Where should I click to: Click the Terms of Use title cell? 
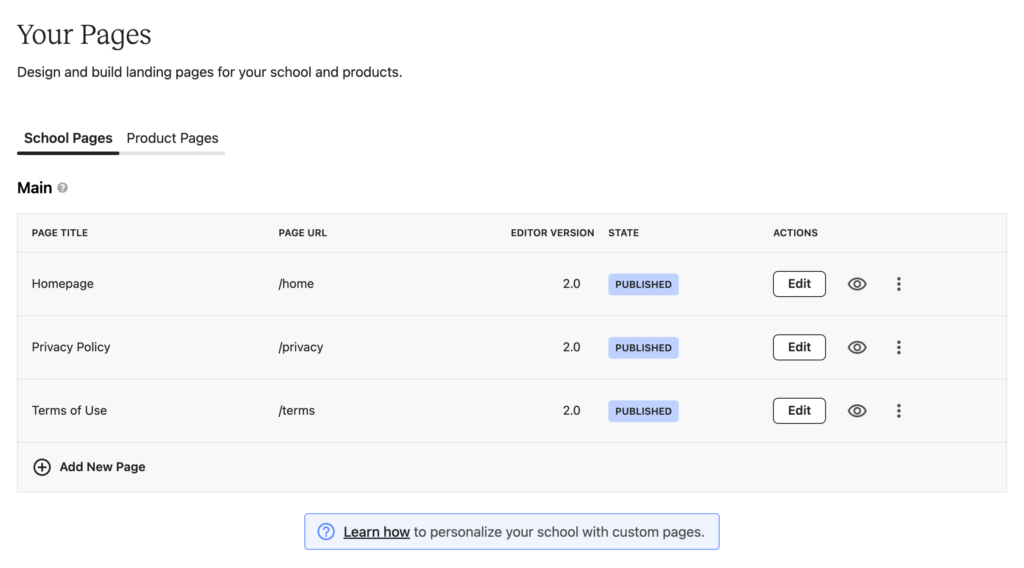[x=69, y=411]
